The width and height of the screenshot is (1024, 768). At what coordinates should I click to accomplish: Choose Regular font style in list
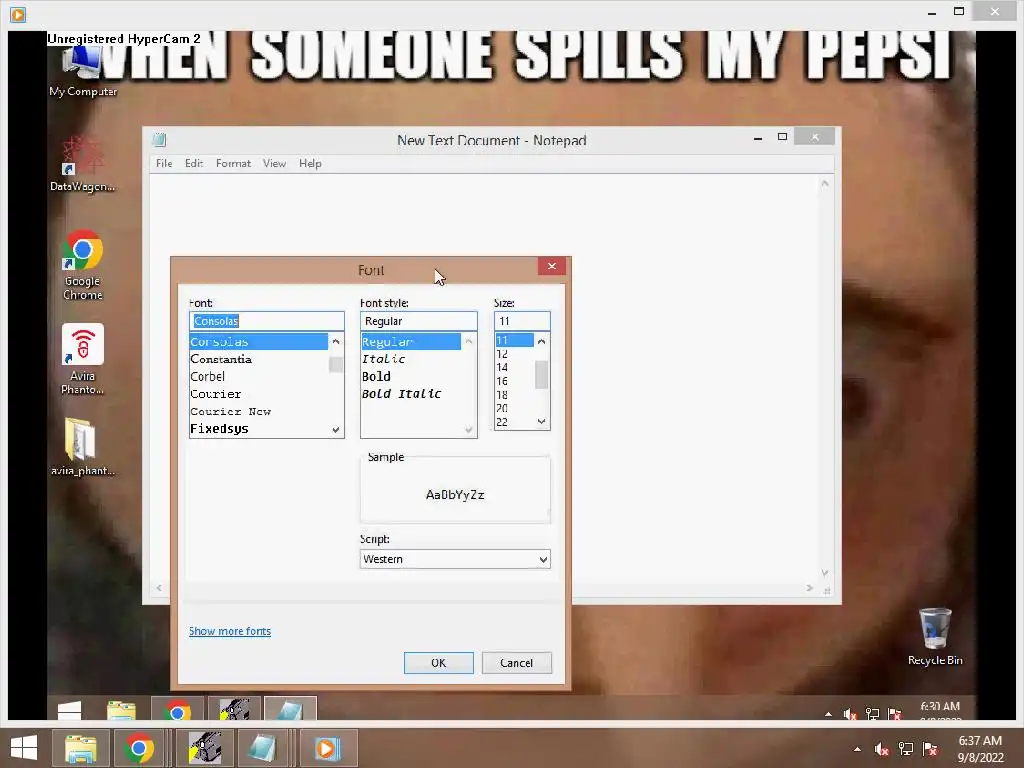pos(411,342)
